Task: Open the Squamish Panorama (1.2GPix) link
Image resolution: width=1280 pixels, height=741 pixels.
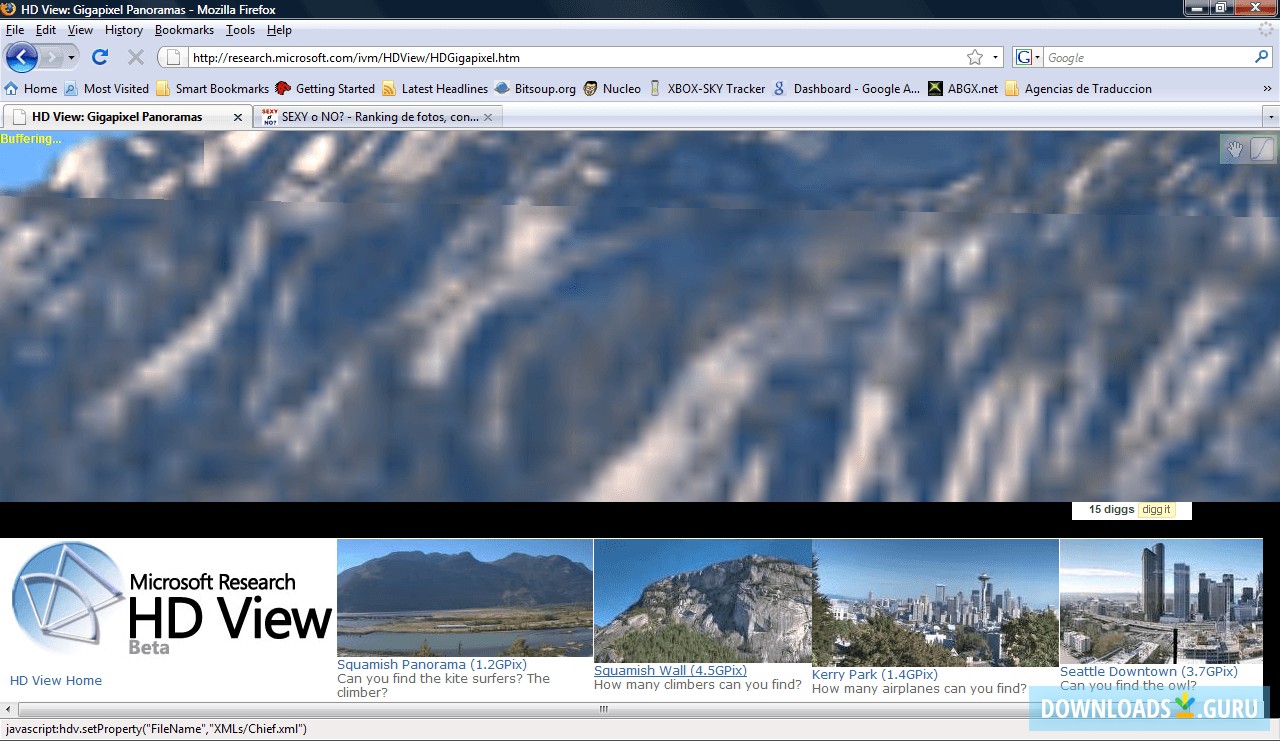Action: click(432, 665)
